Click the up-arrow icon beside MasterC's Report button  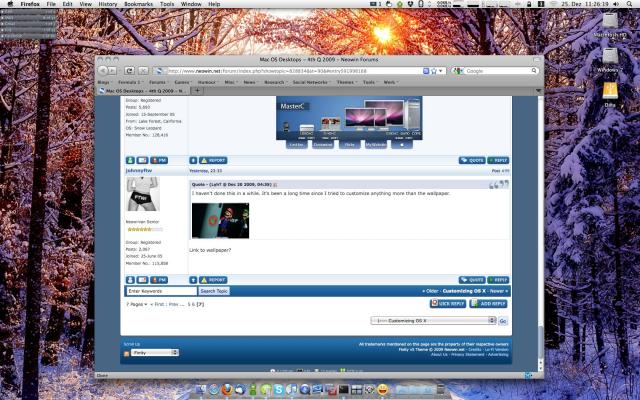[x=193, y=160]
